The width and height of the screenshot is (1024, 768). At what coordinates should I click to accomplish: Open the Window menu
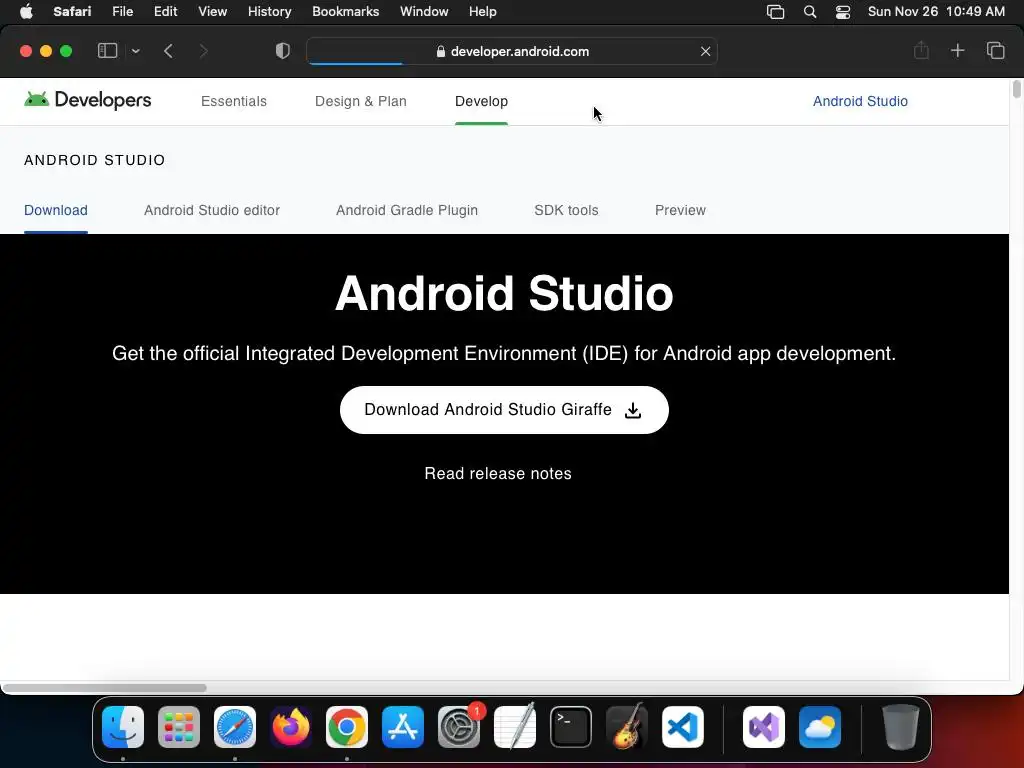[424, 12]
